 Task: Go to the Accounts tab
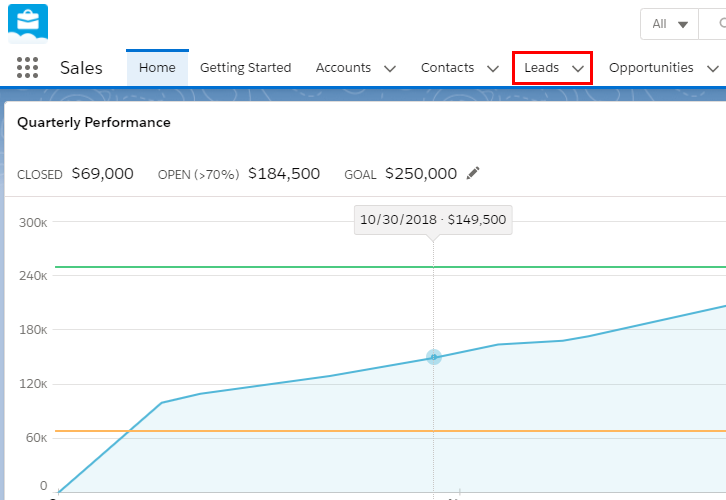344,68
